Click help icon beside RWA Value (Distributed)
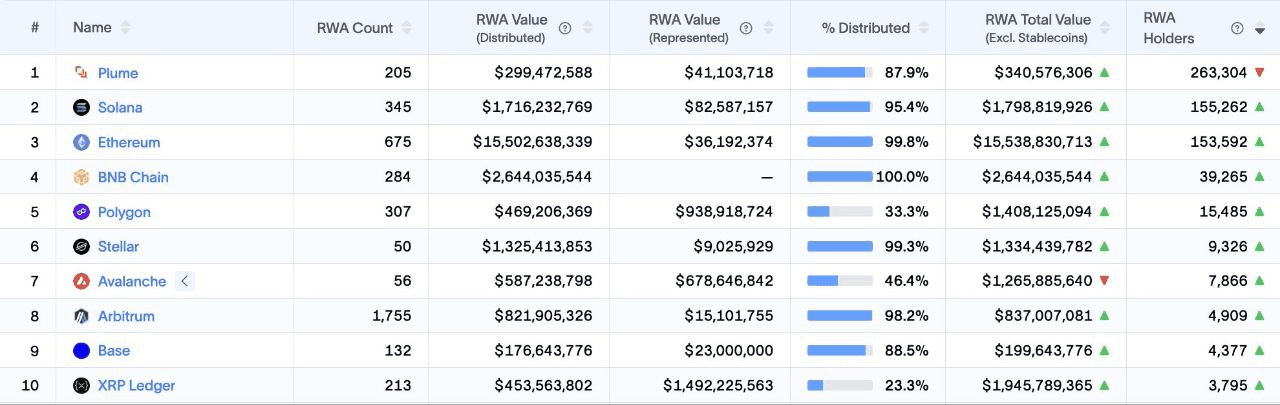The width and height of the screenshot is (1280, 405). (565, 28)
